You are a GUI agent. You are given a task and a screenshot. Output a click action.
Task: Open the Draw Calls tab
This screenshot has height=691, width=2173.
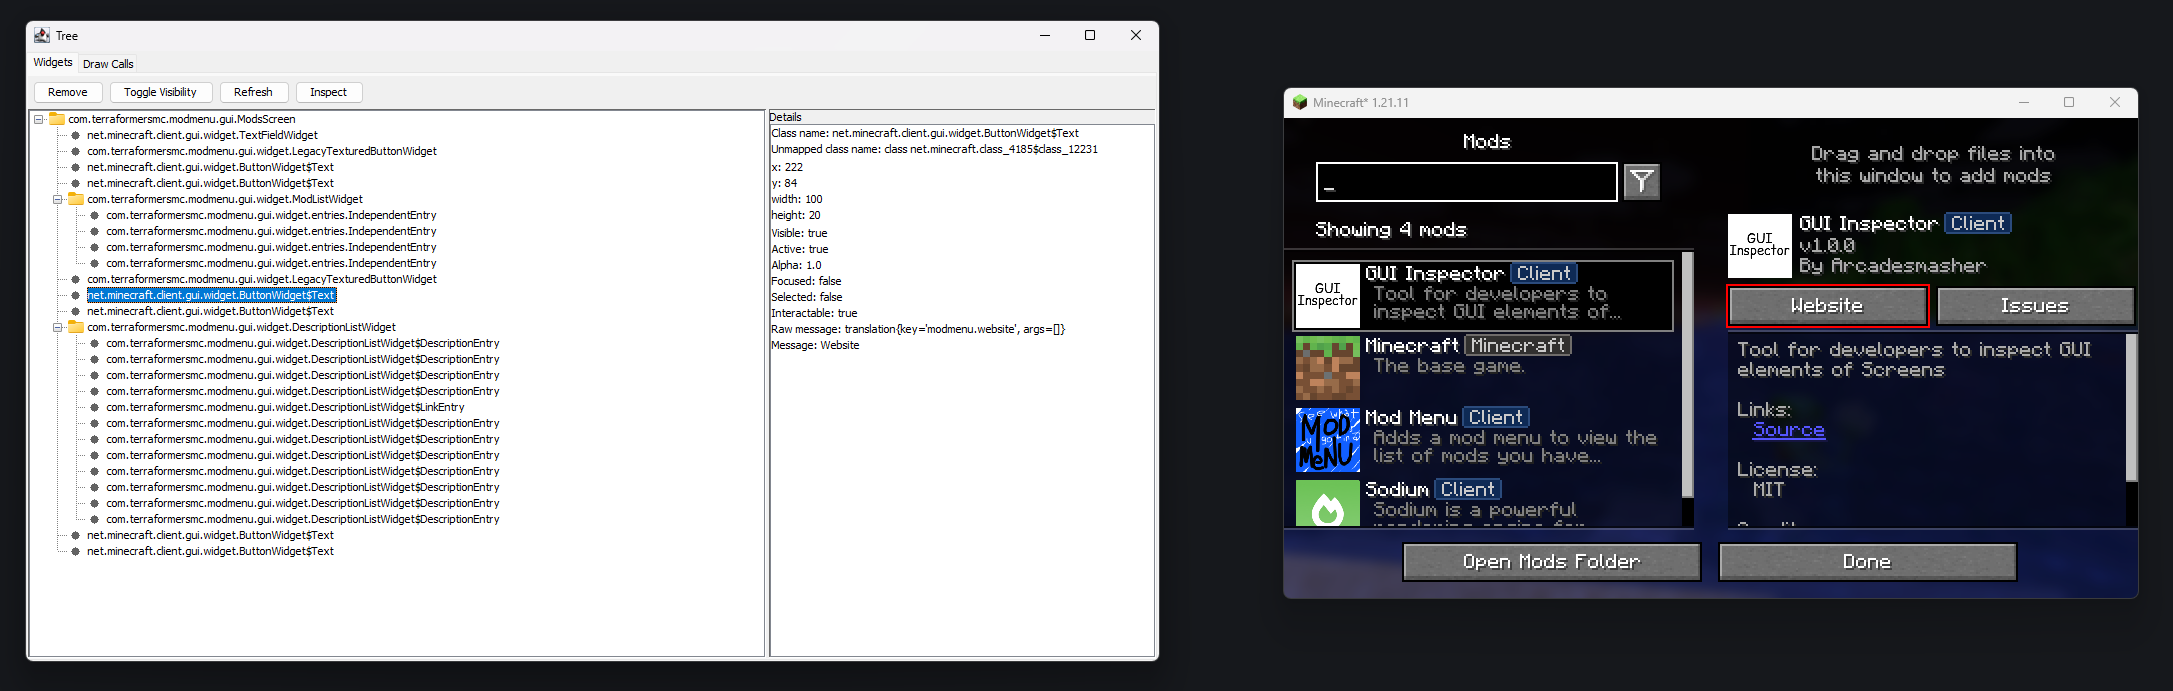[108, 64]
